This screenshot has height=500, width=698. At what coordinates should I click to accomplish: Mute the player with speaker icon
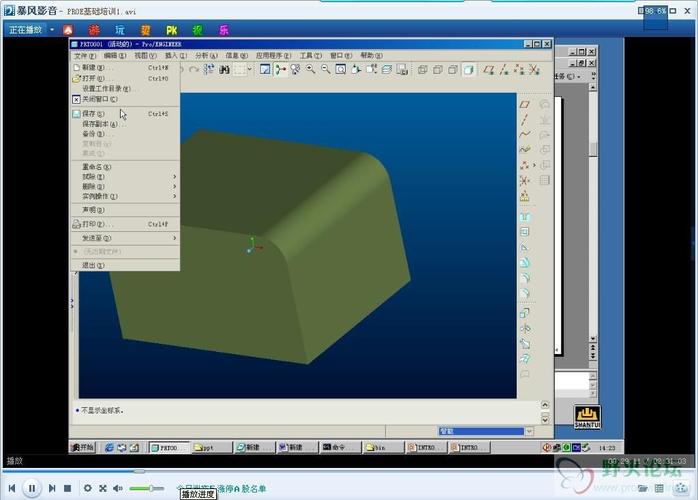click(x=118, y=488)
